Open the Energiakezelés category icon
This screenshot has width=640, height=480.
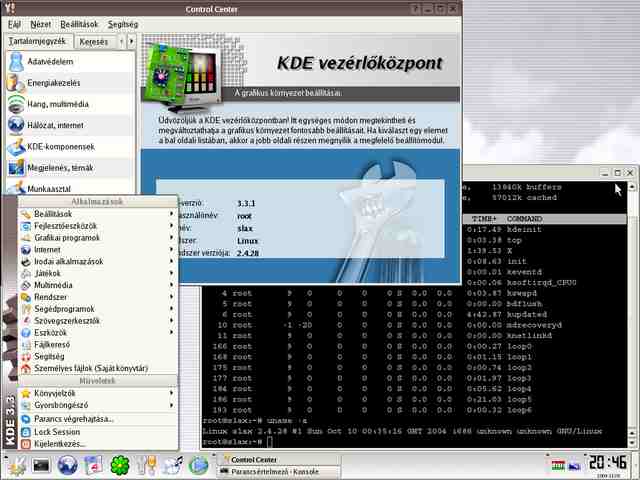[16, 83]
